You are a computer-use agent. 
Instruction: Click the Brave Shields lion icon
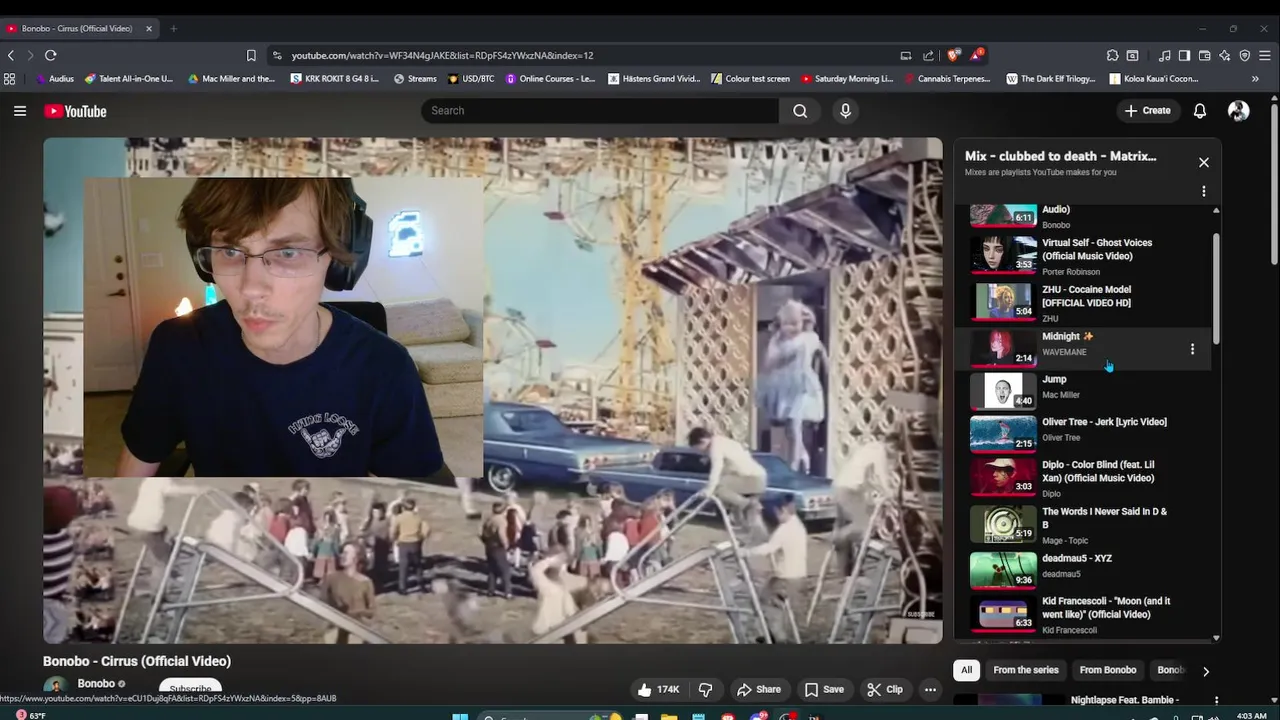click(x=954, y=55)
